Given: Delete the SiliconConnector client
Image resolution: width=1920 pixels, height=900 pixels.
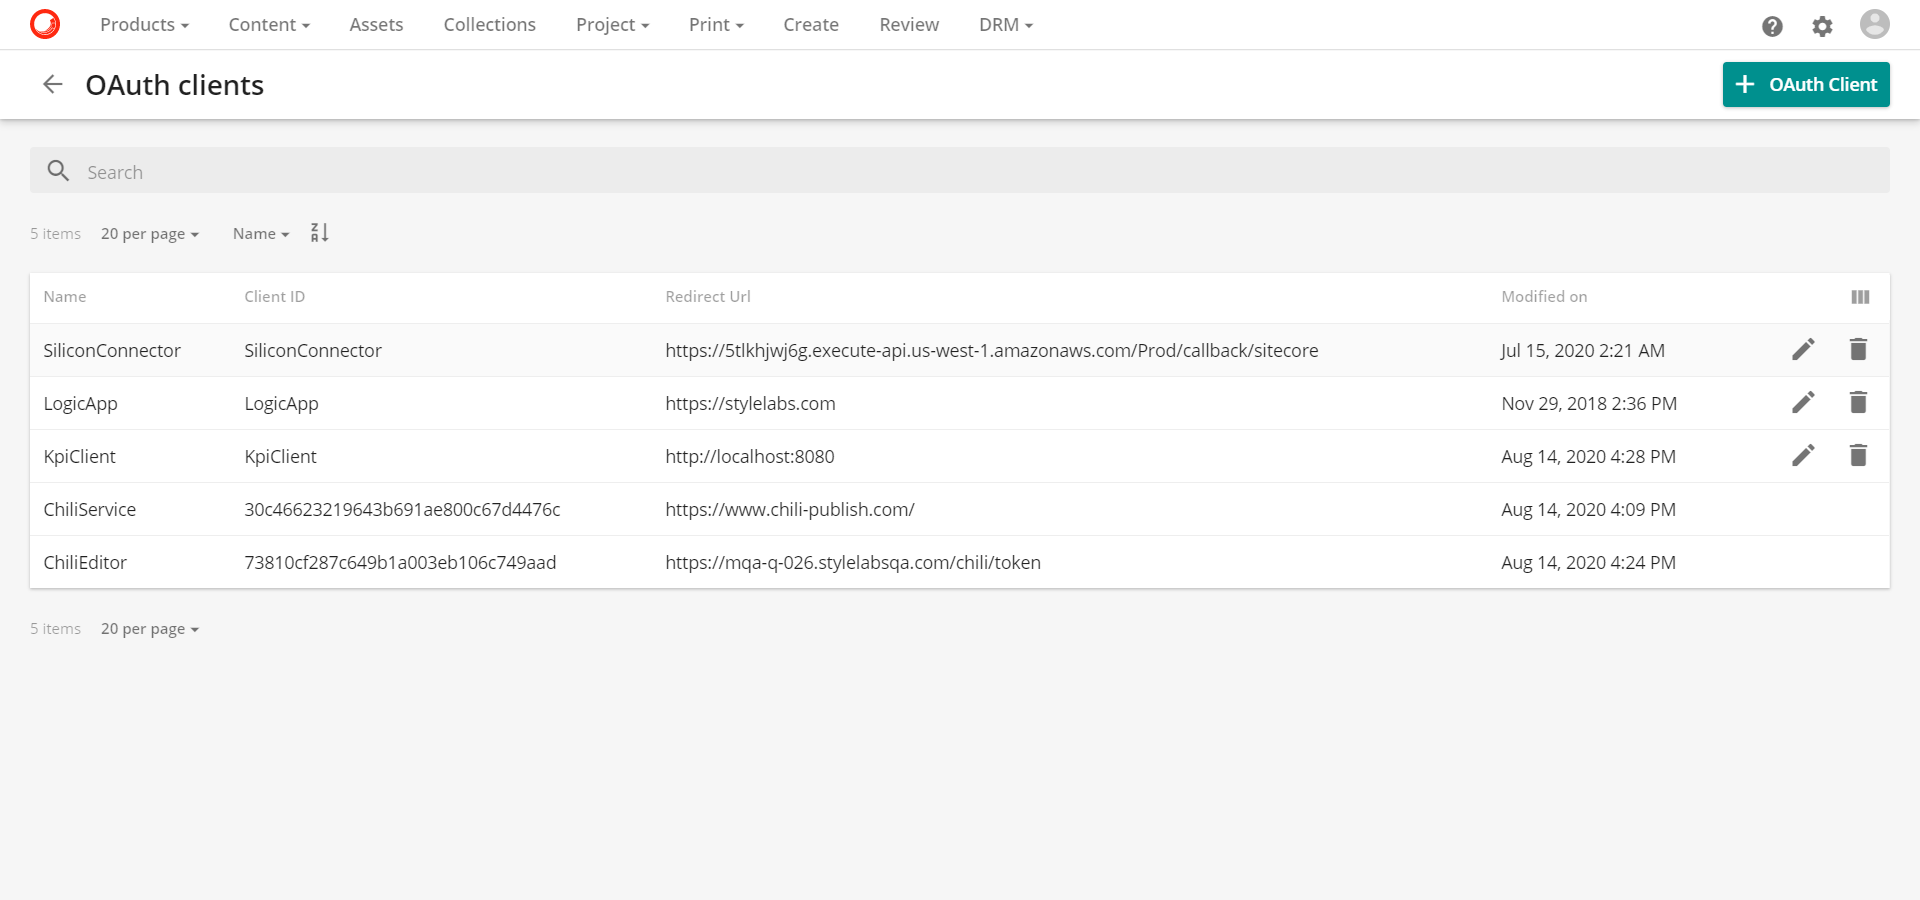Looking at the screenshot, I should pyautogui.click(x=1858, y=350).
